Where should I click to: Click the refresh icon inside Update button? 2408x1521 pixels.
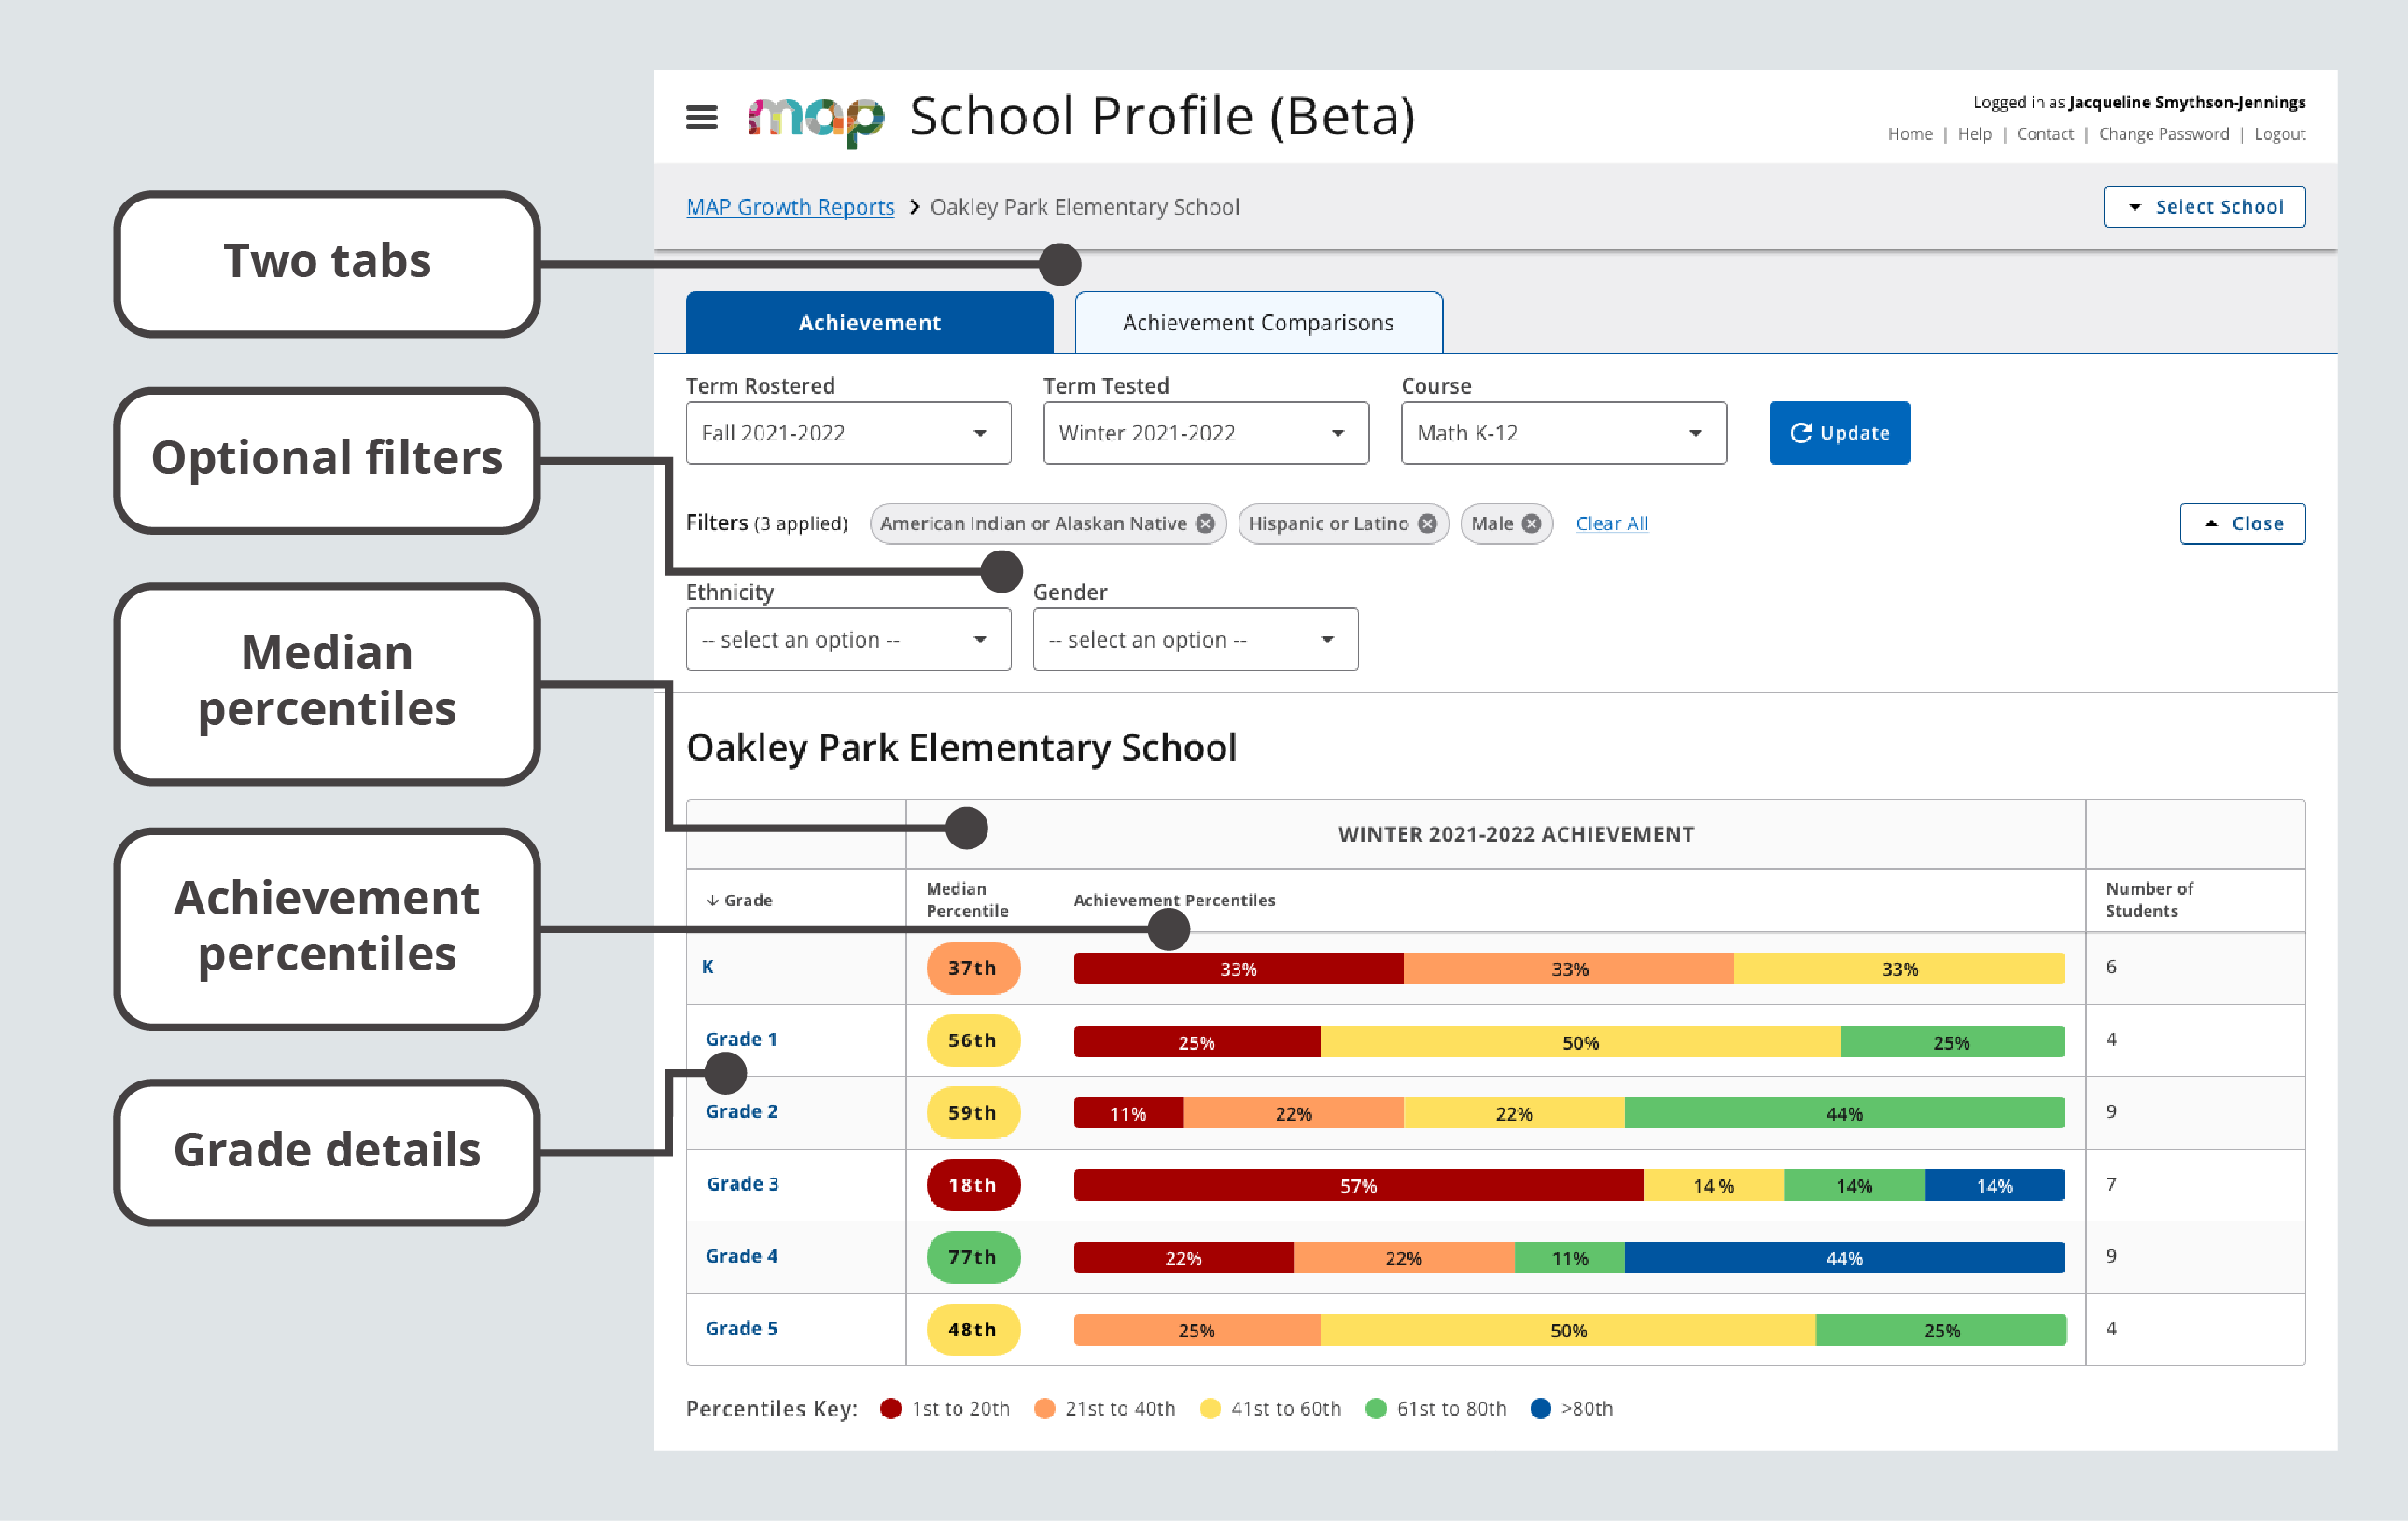[1800, 433]
